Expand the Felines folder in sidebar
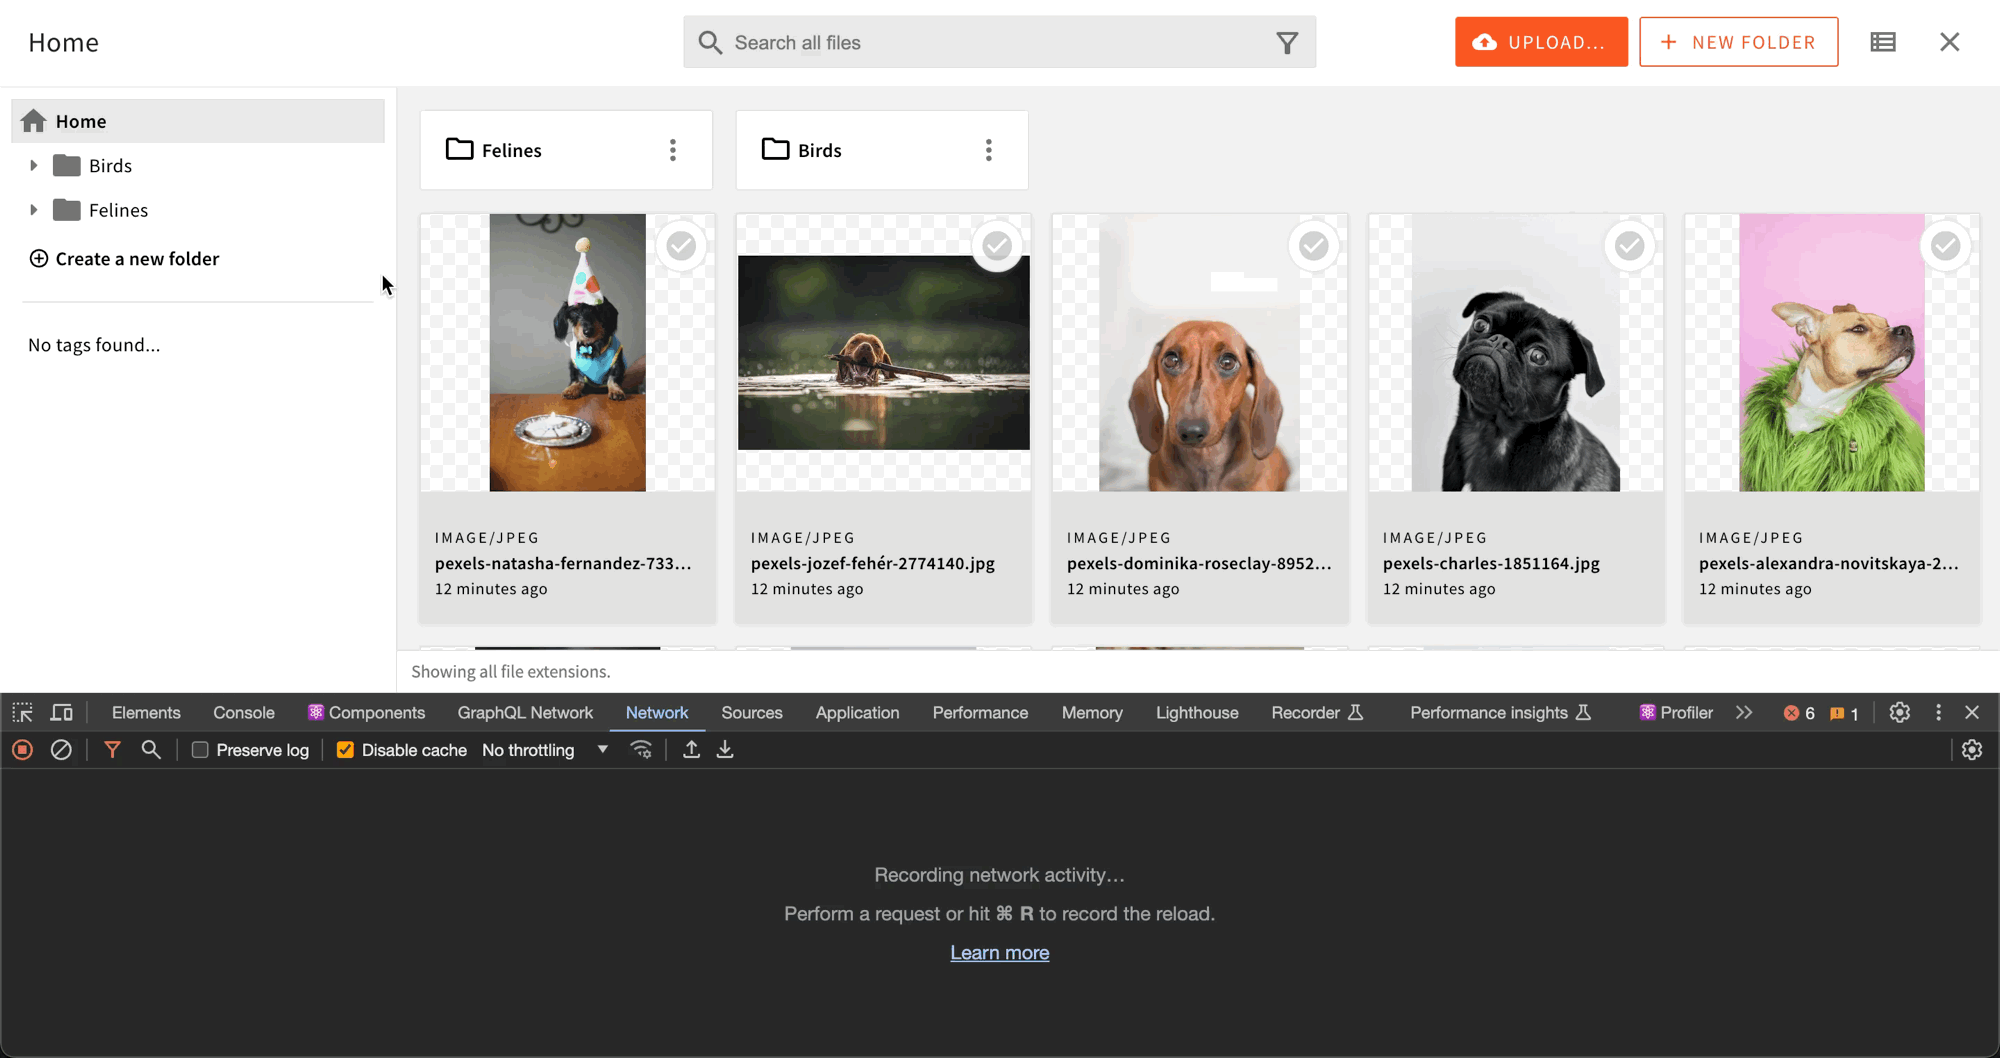The width and height of the screenshot is (2000, 1058). (34, 210)
